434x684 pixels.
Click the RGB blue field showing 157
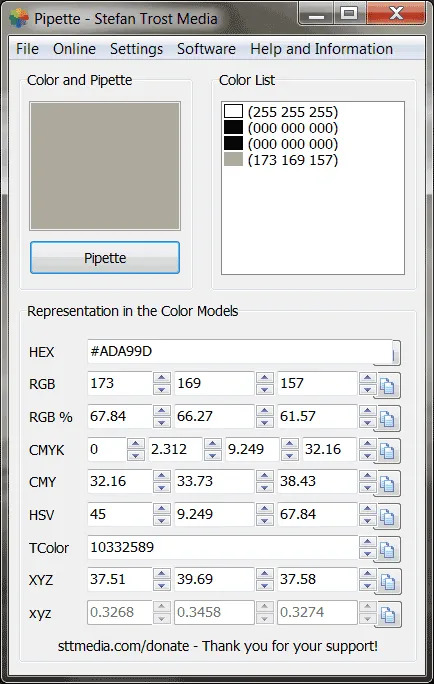pyautogui.click(x=317, y=383)
